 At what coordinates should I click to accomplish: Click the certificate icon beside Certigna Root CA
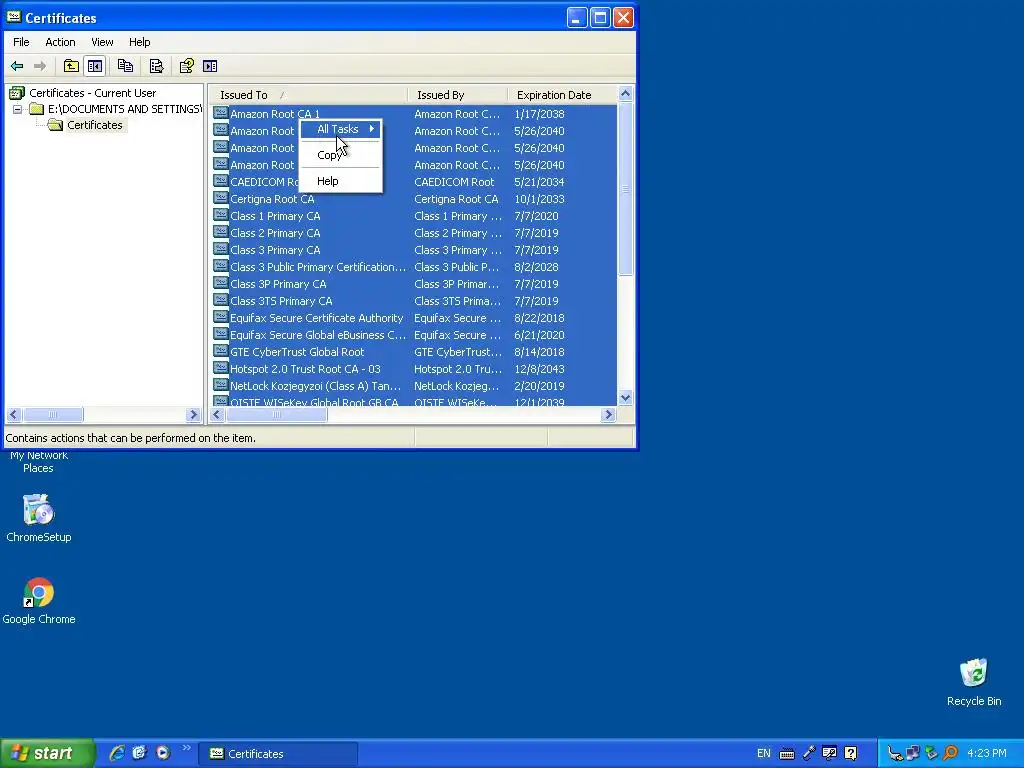[221, 199]
